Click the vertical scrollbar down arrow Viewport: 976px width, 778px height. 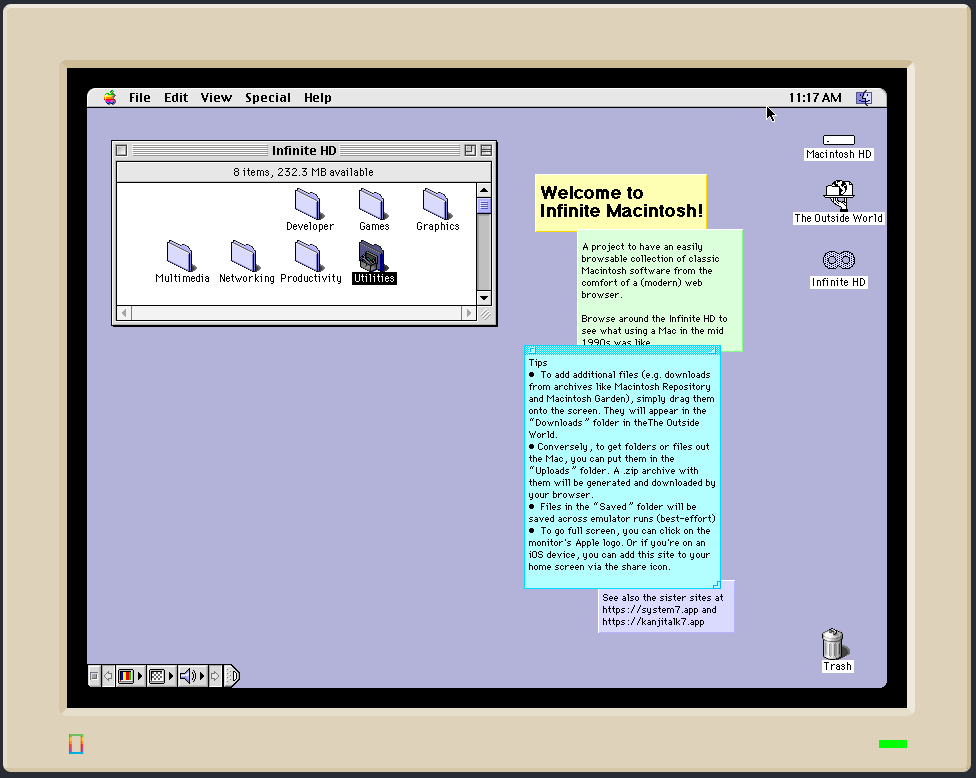pyautogui.click(x=484, y=297)
